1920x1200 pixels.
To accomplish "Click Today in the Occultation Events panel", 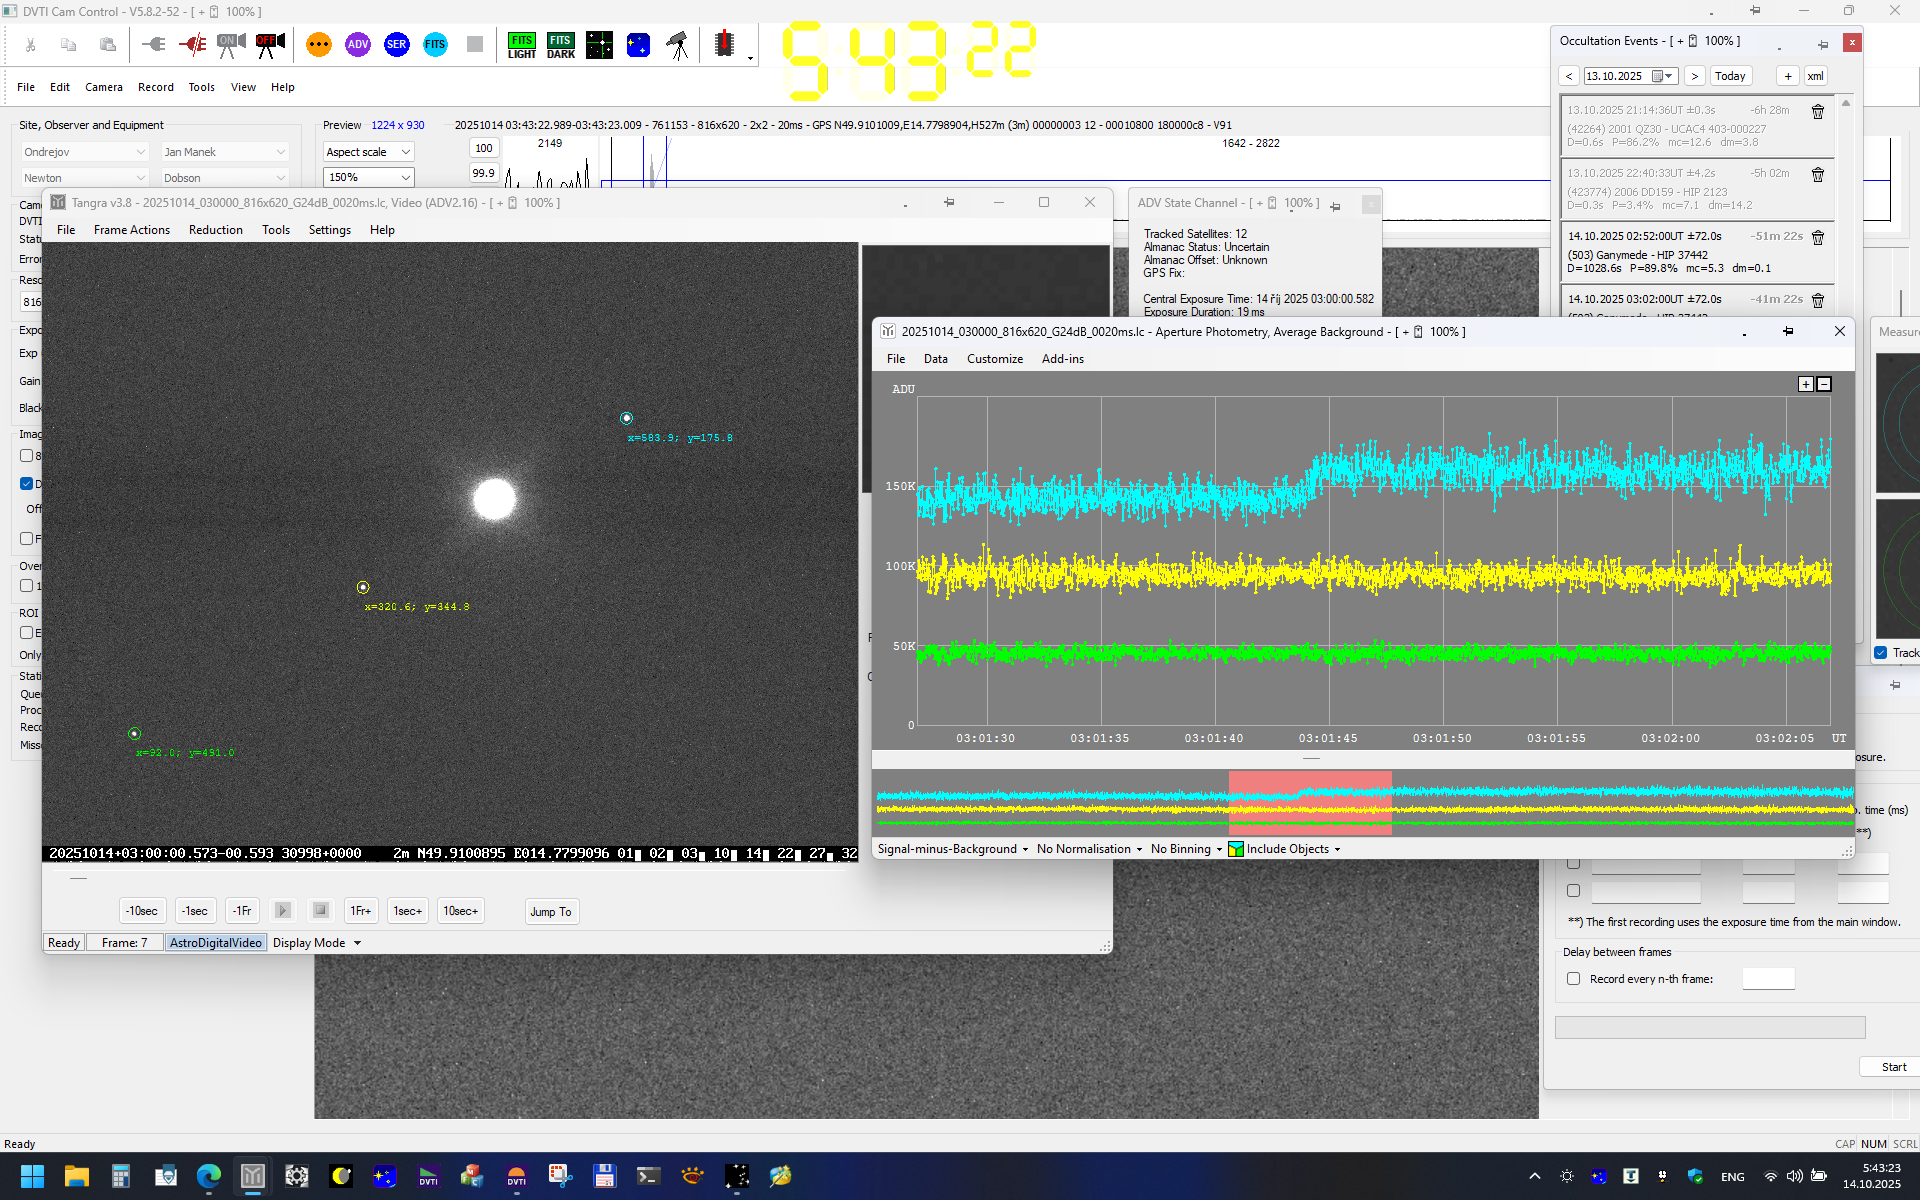I will coord(1729,75).
